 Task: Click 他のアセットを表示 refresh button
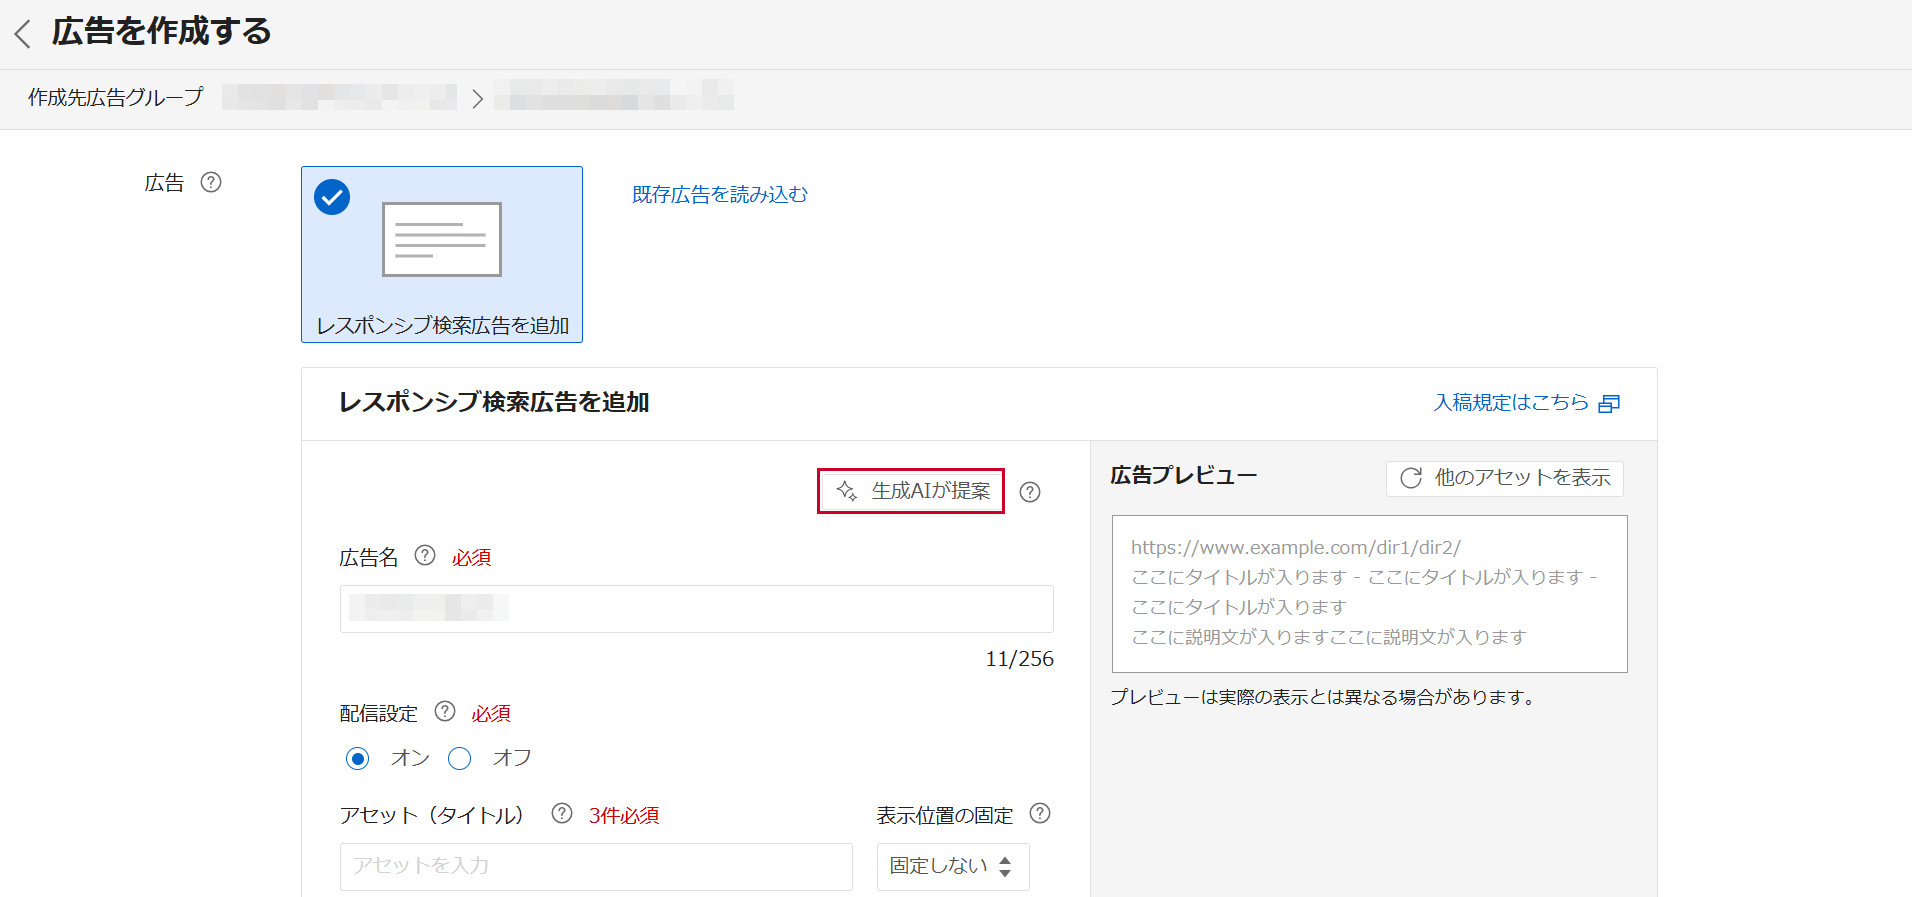pos(1505,478)
